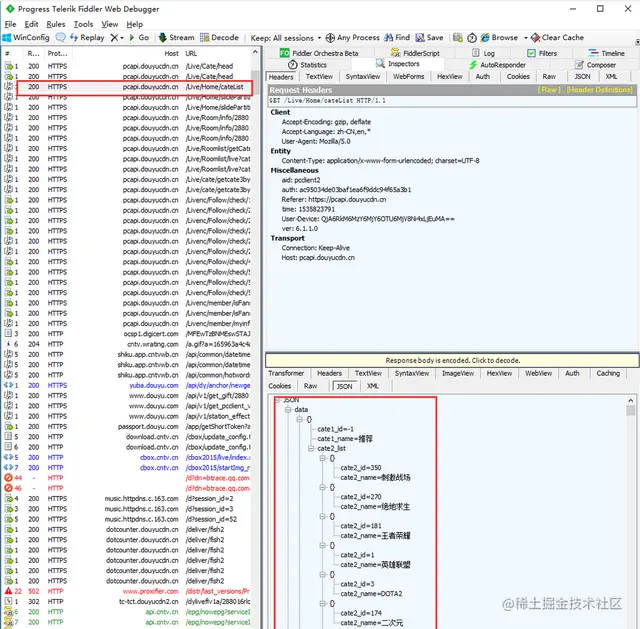Select the response Transformer tab
Image resolution: width=640 pixels, height=629 pixels.
pos(286,373)
